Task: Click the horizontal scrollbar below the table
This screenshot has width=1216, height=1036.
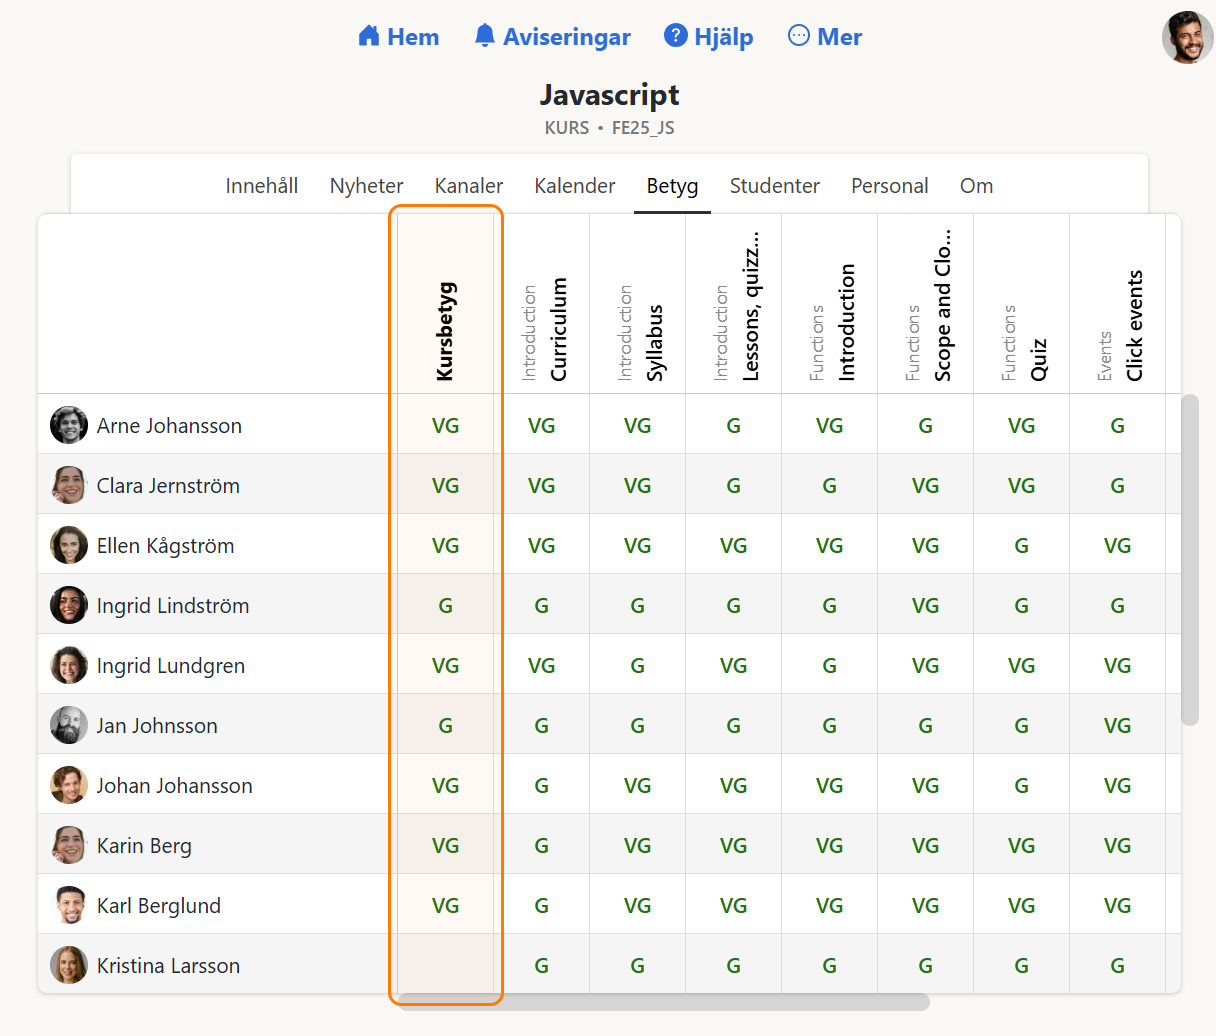Action: (x=664, y=1002)
